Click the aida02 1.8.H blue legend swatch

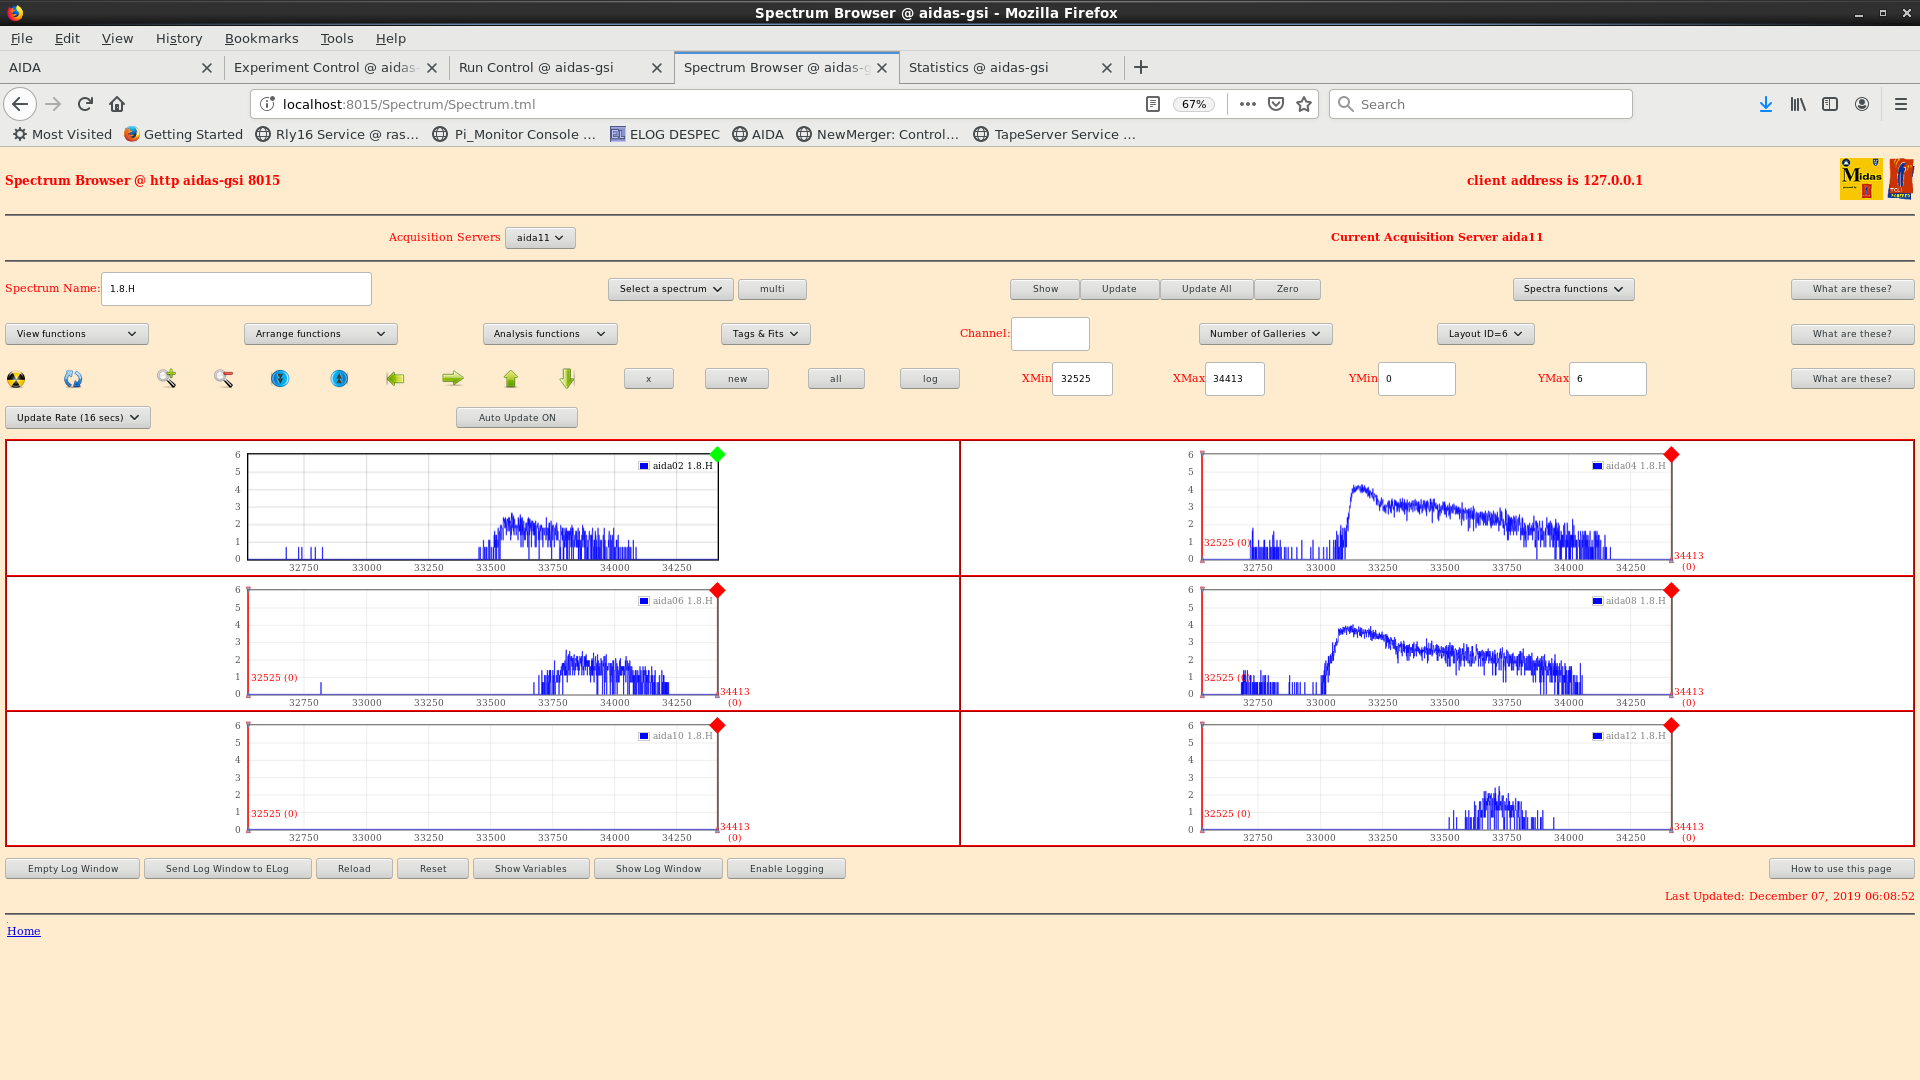point(644,466)
